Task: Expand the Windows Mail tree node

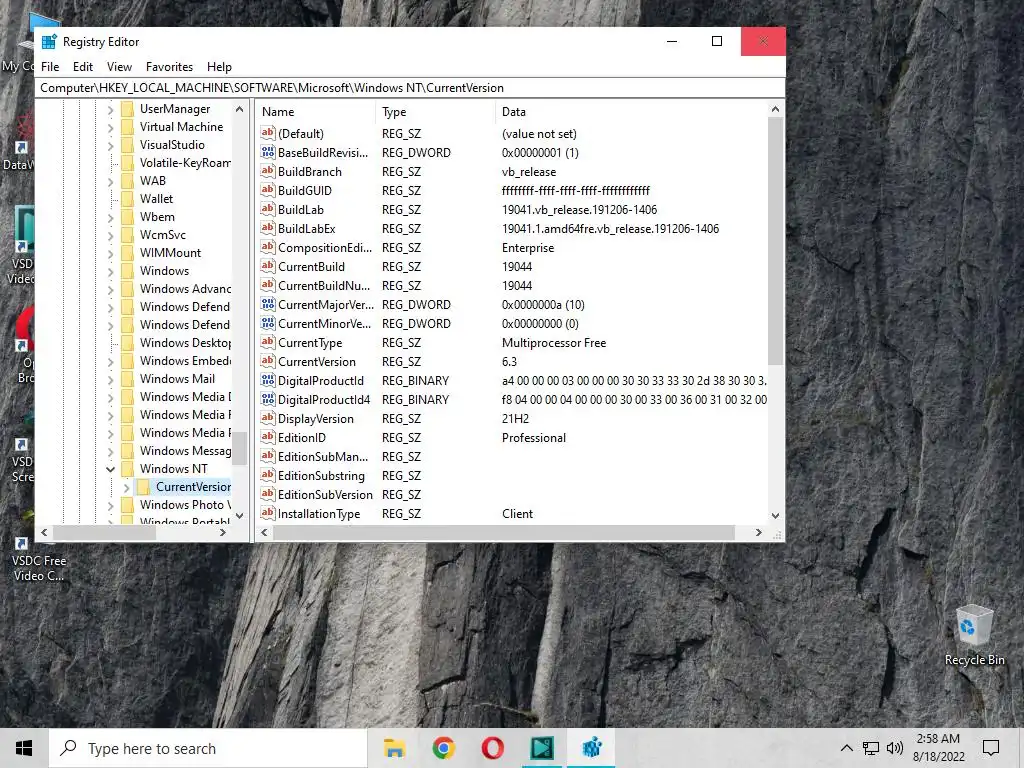Action: pyautogui.click(x=110, y=379)
